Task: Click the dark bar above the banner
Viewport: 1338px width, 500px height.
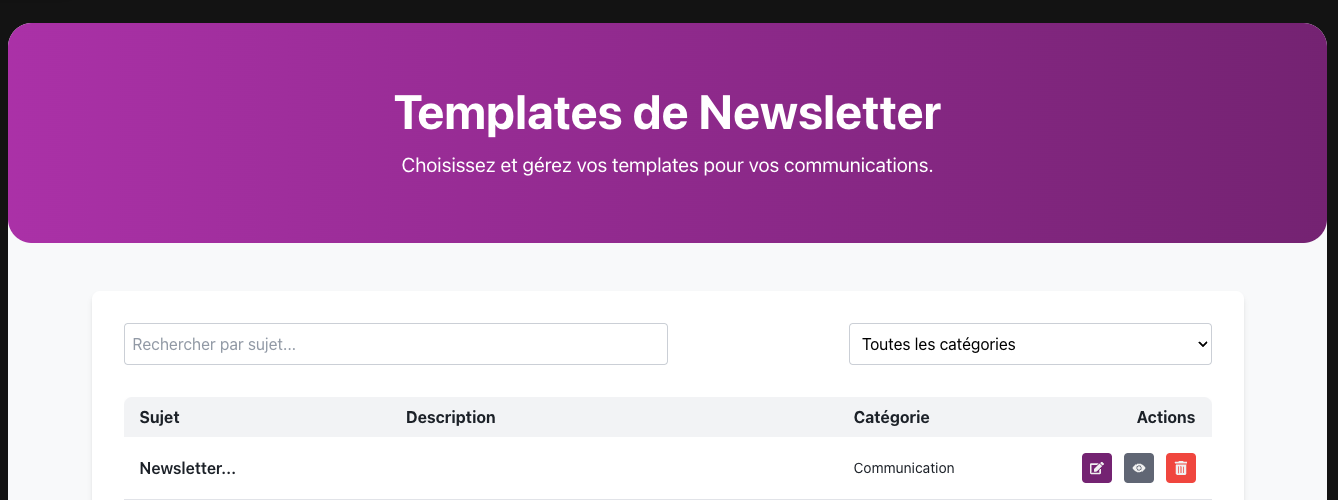Action: (x=668, y=10)
